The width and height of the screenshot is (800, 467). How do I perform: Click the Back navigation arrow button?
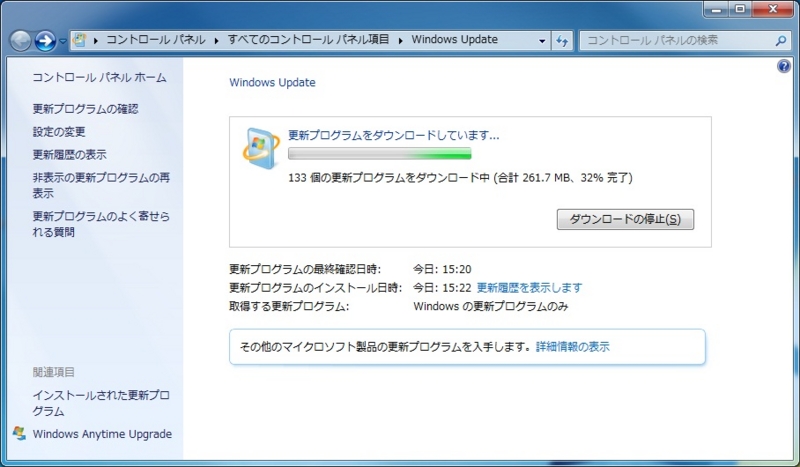(x=20, y=41)
